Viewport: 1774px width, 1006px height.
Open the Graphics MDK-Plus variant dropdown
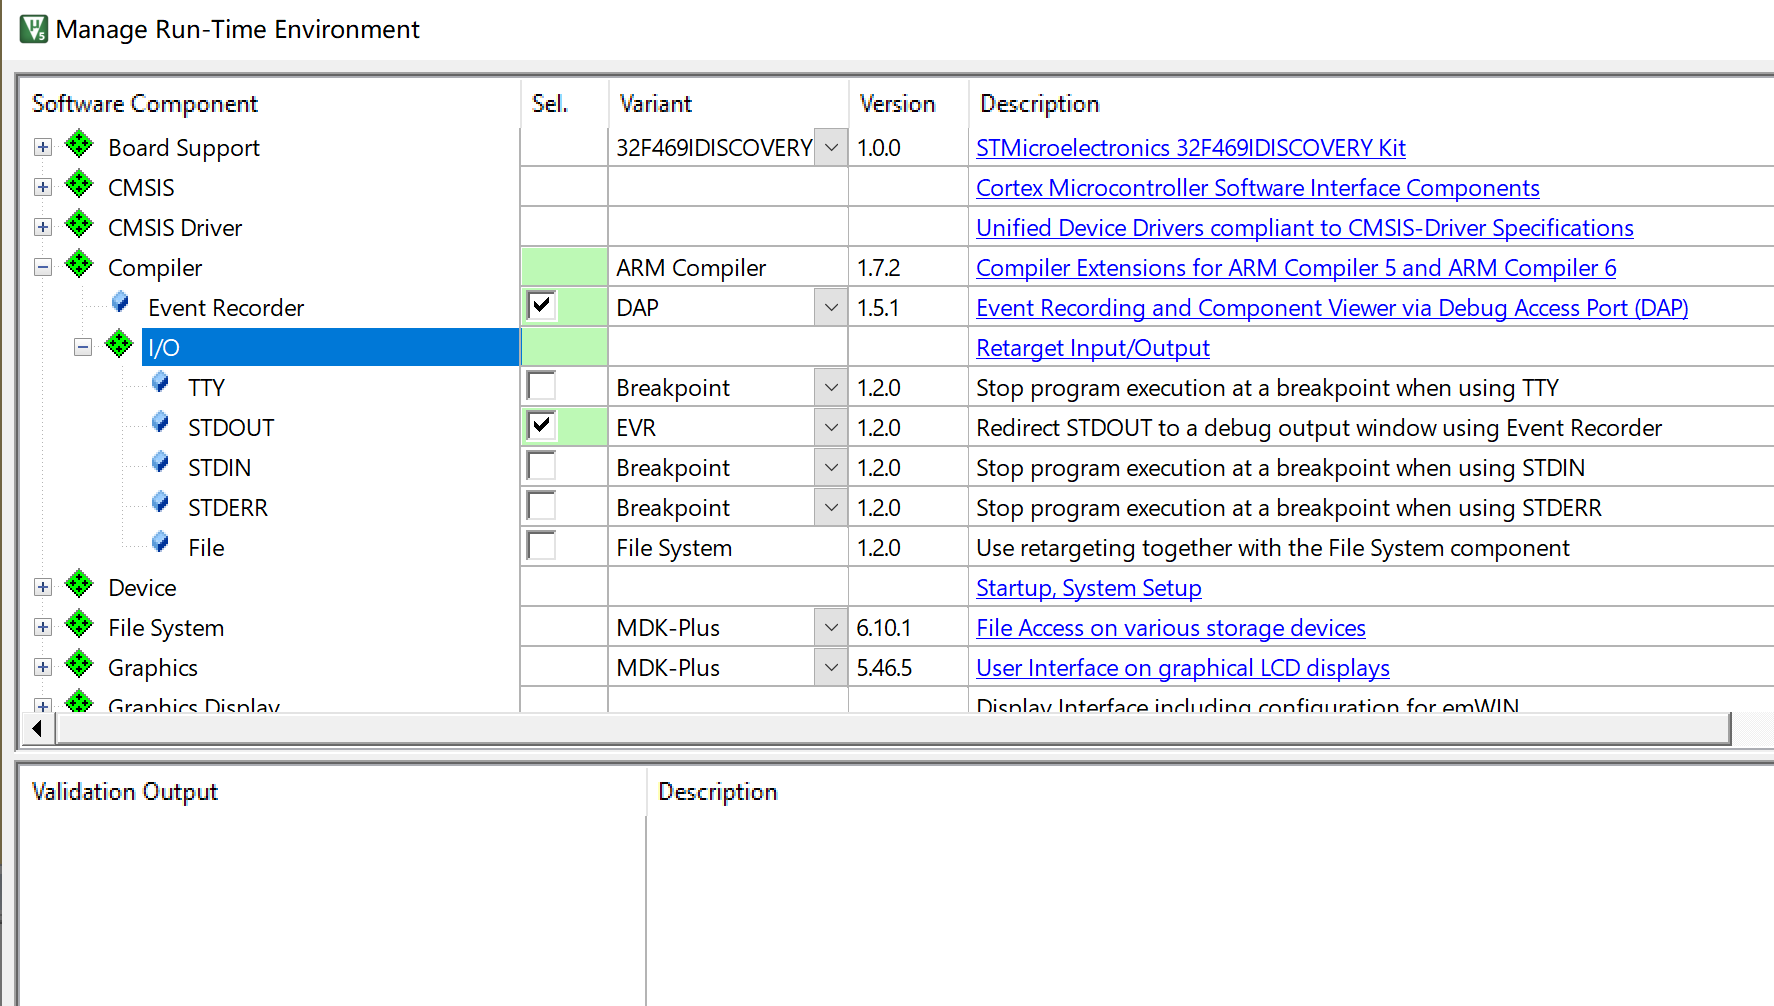tap(831, 667)
